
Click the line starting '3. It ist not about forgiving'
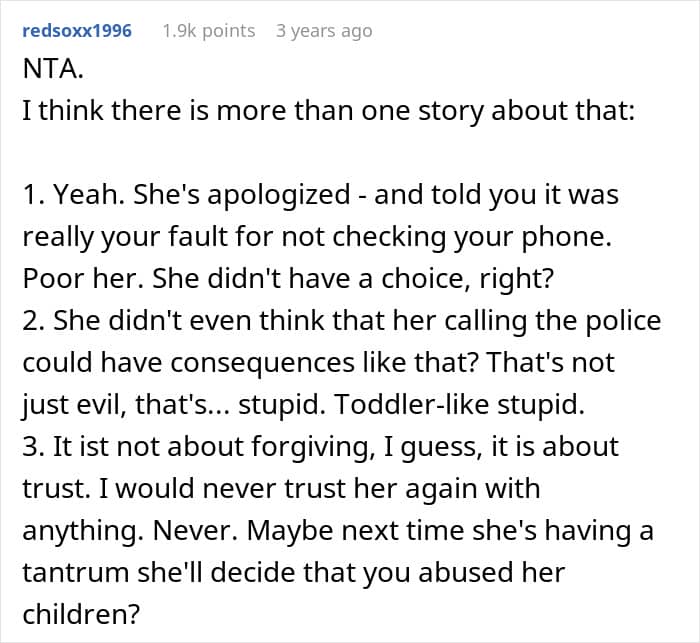tap(321, 447)
